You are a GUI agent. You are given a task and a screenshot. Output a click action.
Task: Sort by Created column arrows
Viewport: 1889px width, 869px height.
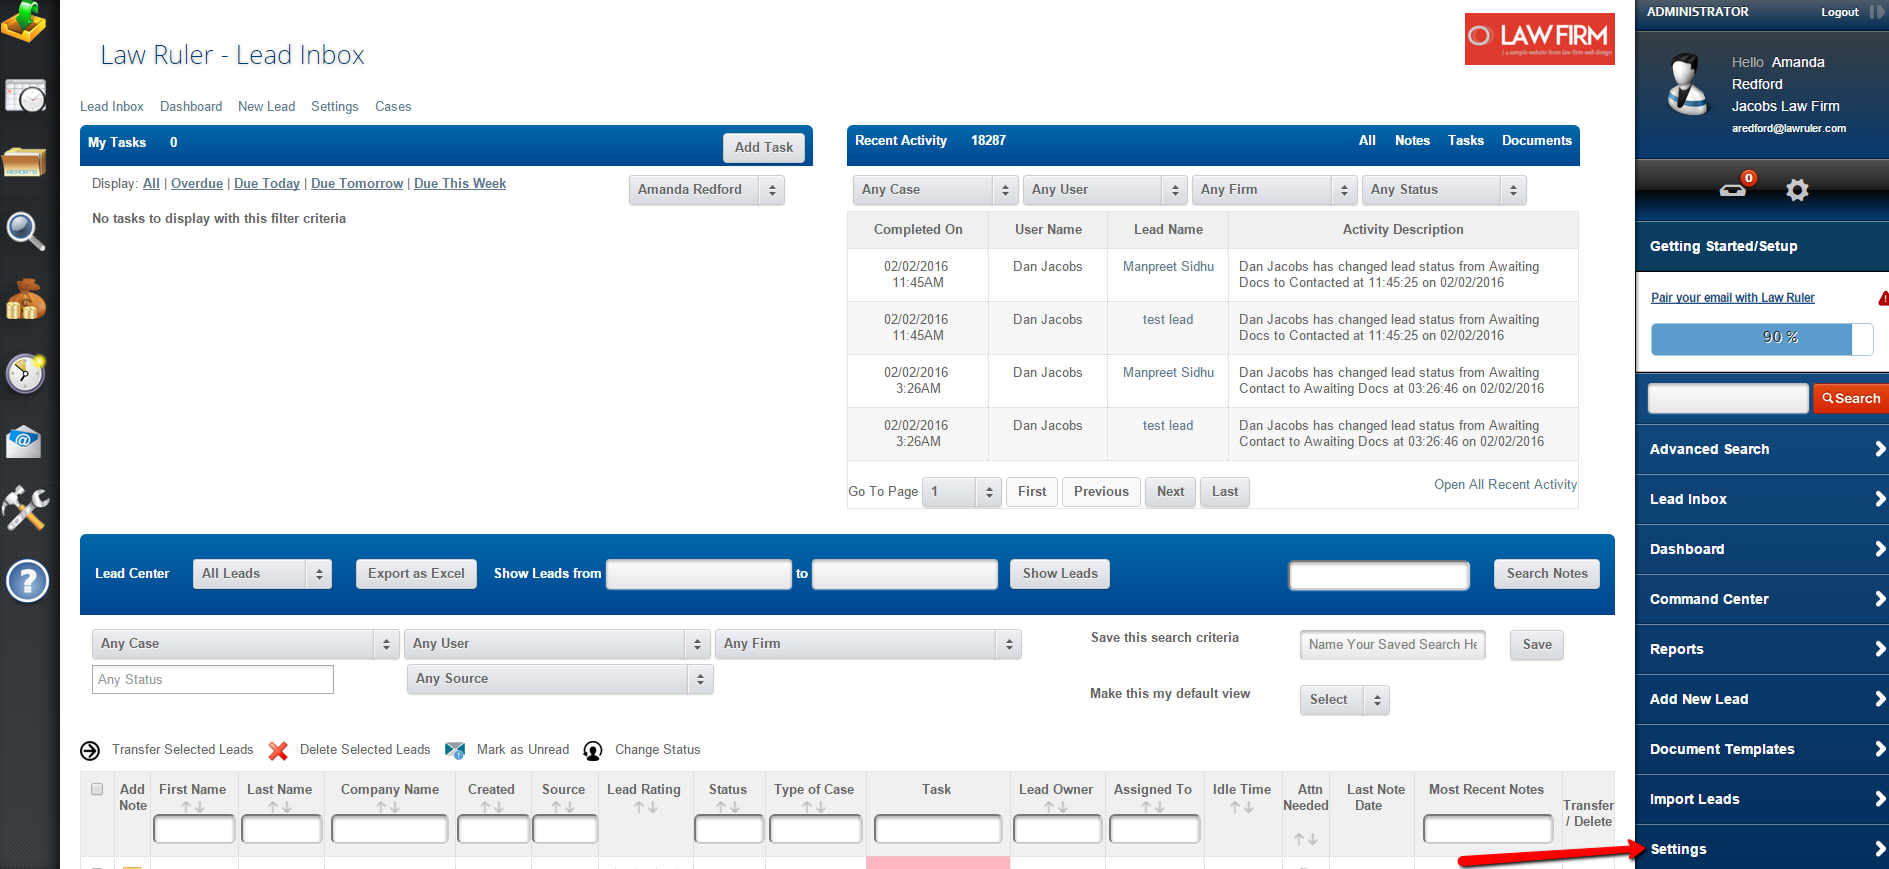(492, 807)
